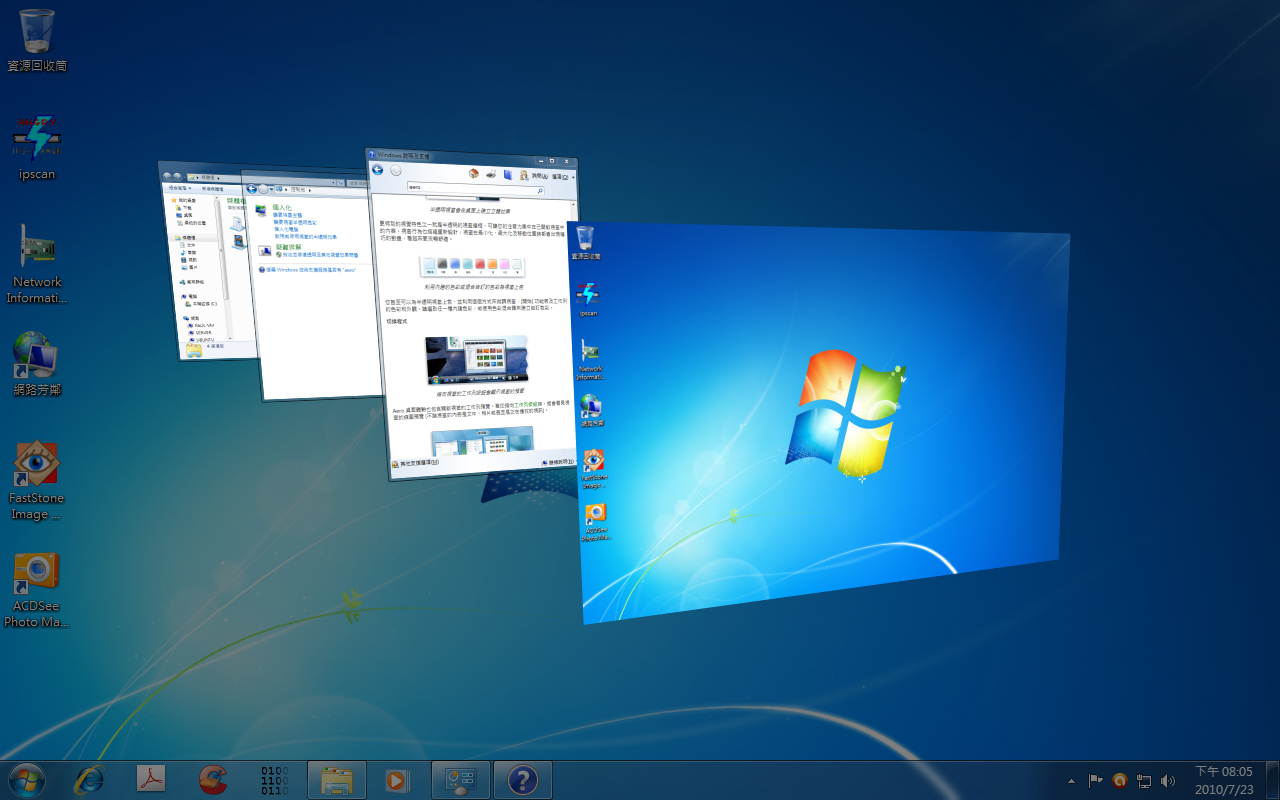1280x800 pixels.
Task: Click the Show desktop strip at the taskbar end
Action: pyautogui.click(x=1272, y=780)
